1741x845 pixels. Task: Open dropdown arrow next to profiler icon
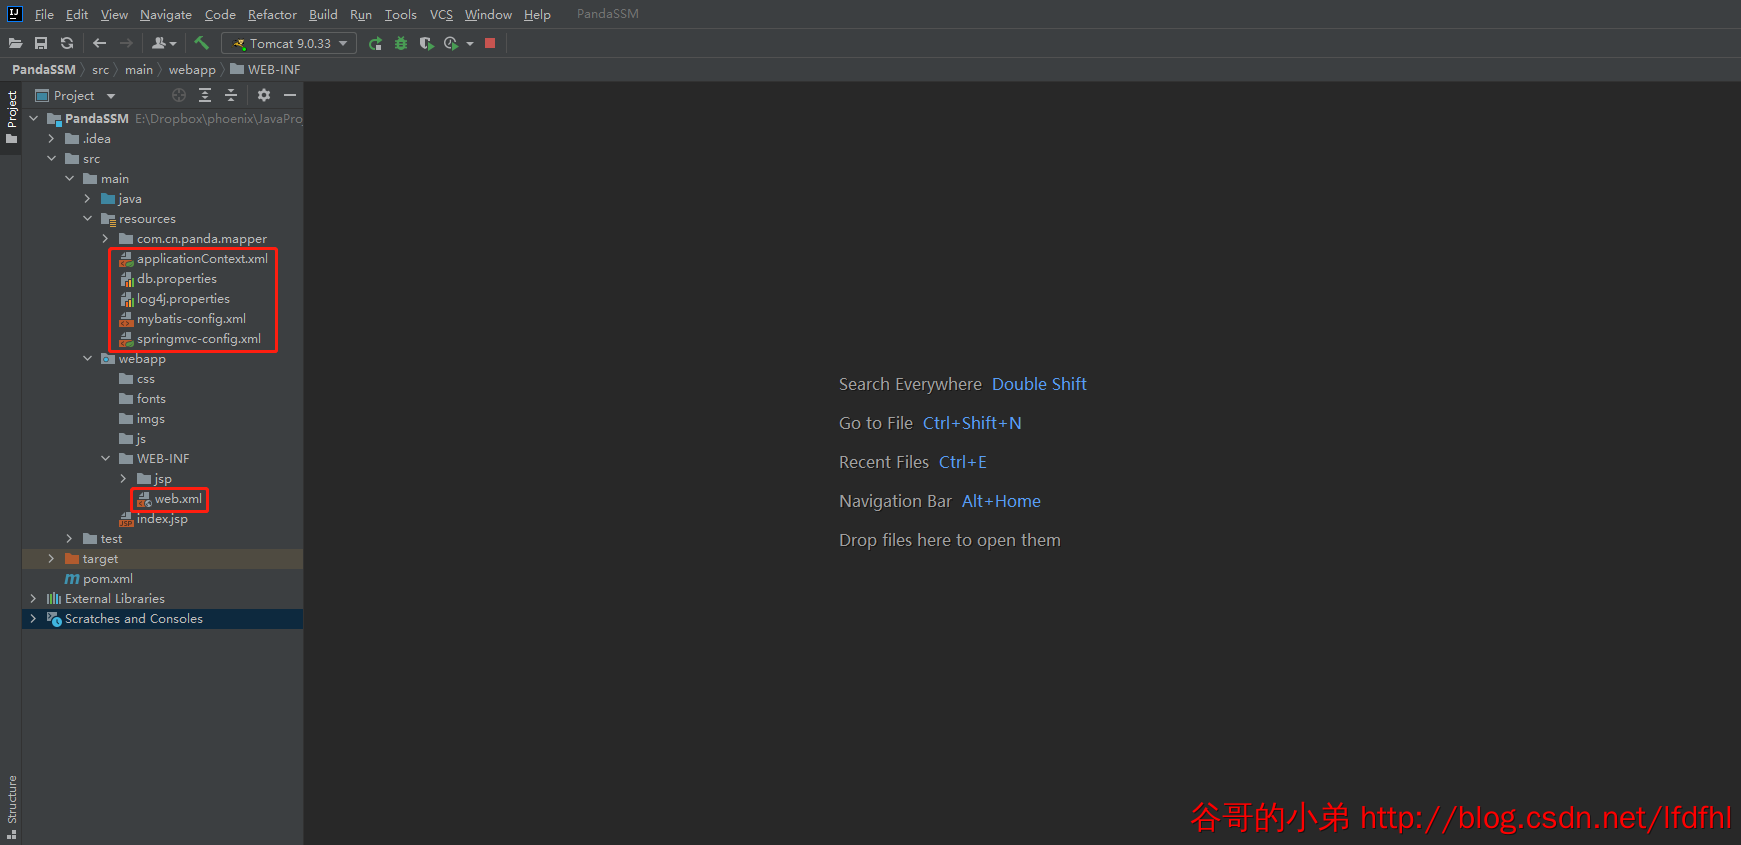(x=470, y=44)
